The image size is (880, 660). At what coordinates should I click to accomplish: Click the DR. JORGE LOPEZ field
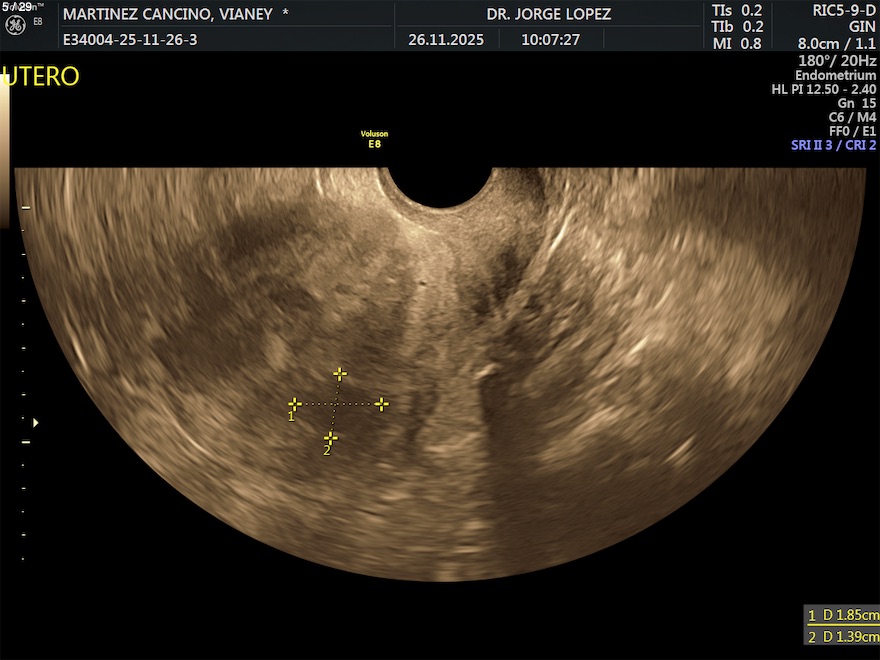548,14
